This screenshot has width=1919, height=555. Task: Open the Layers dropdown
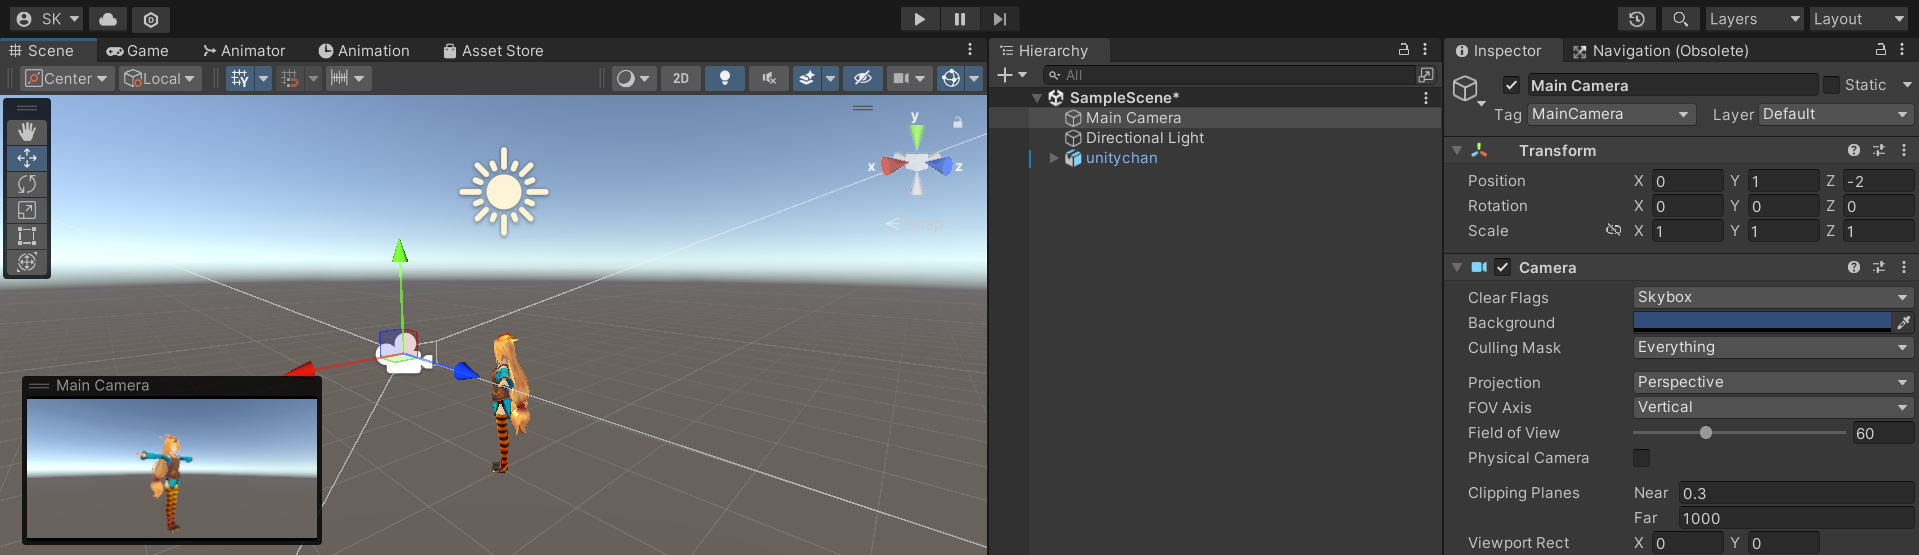1754,19
